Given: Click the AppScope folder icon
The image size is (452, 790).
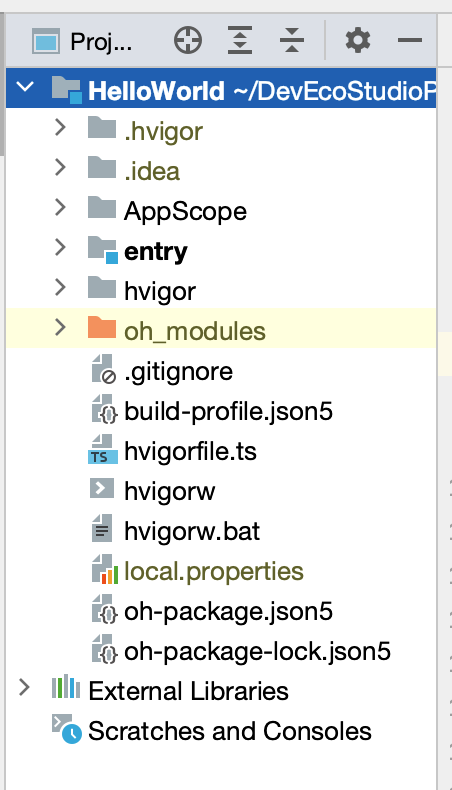Looking at the screenshot, I should (102, 207).
